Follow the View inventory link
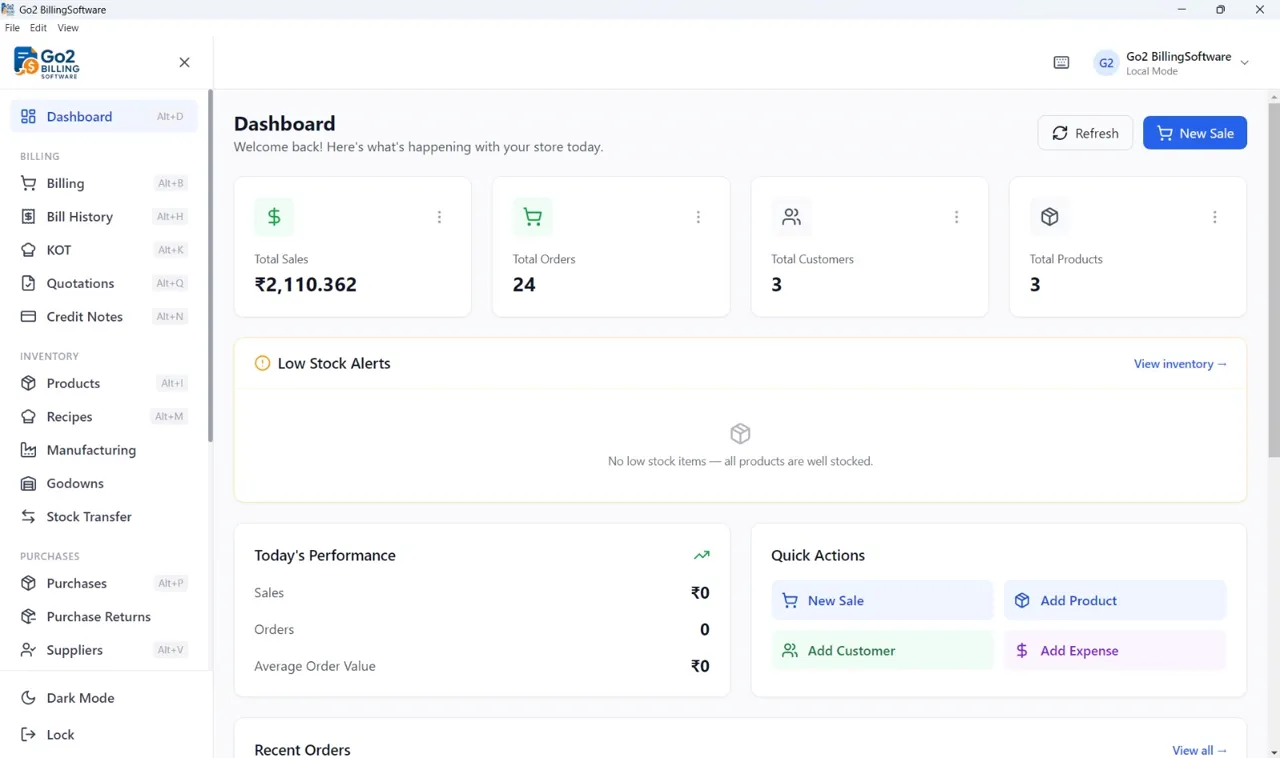This screenshot has height=758, width=1280. tap(1180, 364)
